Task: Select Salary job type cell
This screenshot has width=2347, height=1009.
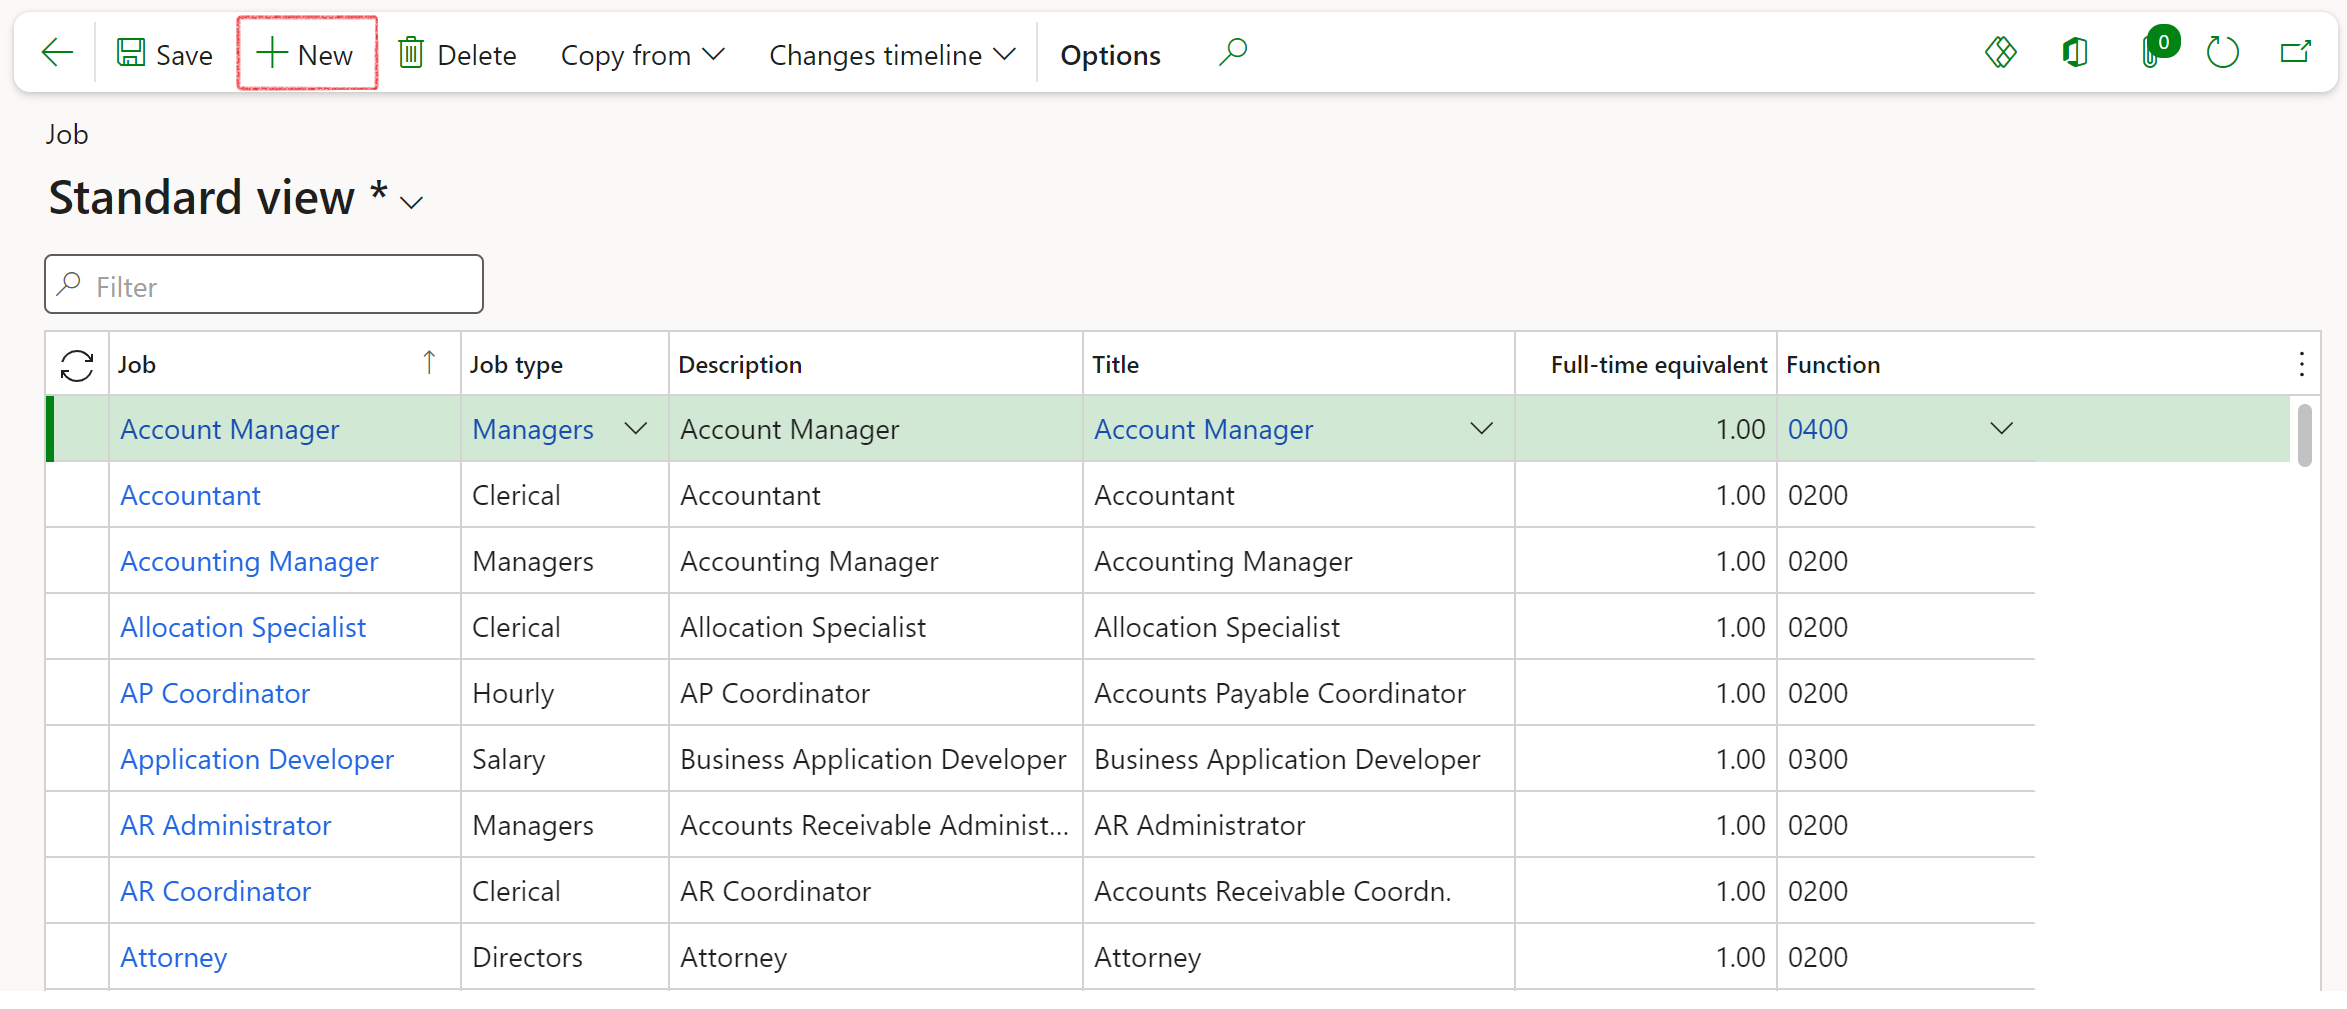Action: tap(564, 759)
